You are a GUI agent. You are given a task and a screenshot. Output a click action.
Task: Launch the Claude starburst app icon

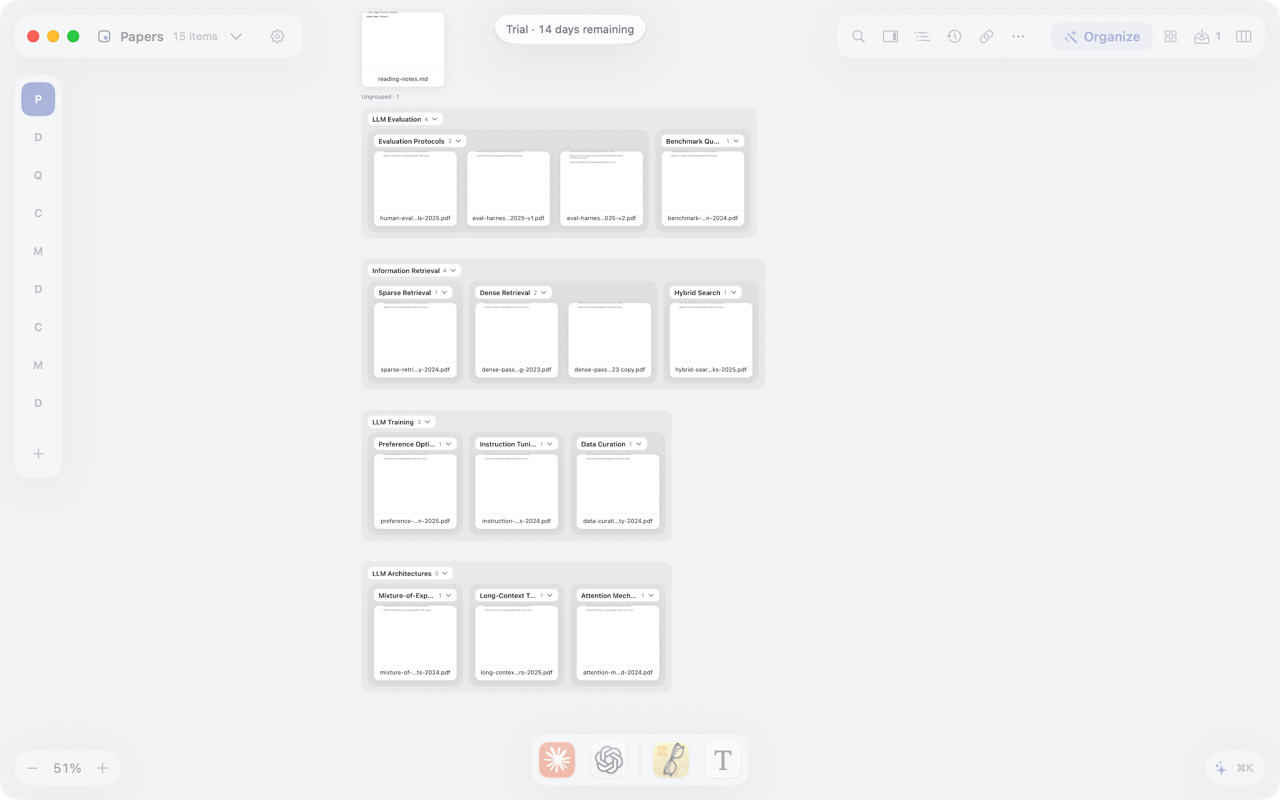pyautogui.click(x=557, y=760)
